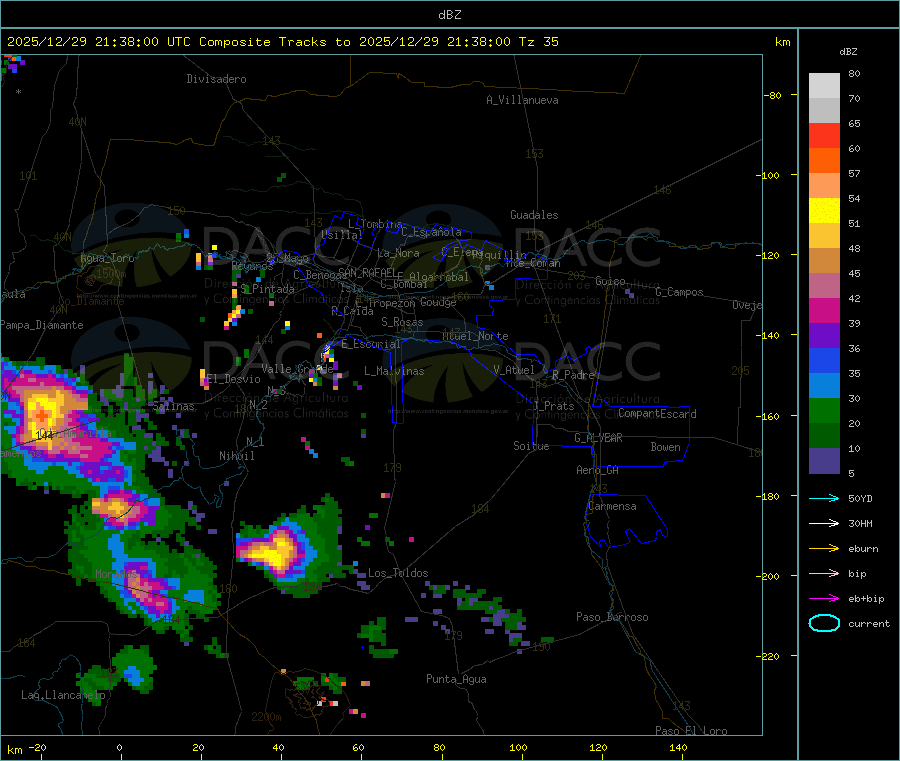Click the Punta_Agua map label
This screenshot has height=761, width=900.
pos(456,679)
